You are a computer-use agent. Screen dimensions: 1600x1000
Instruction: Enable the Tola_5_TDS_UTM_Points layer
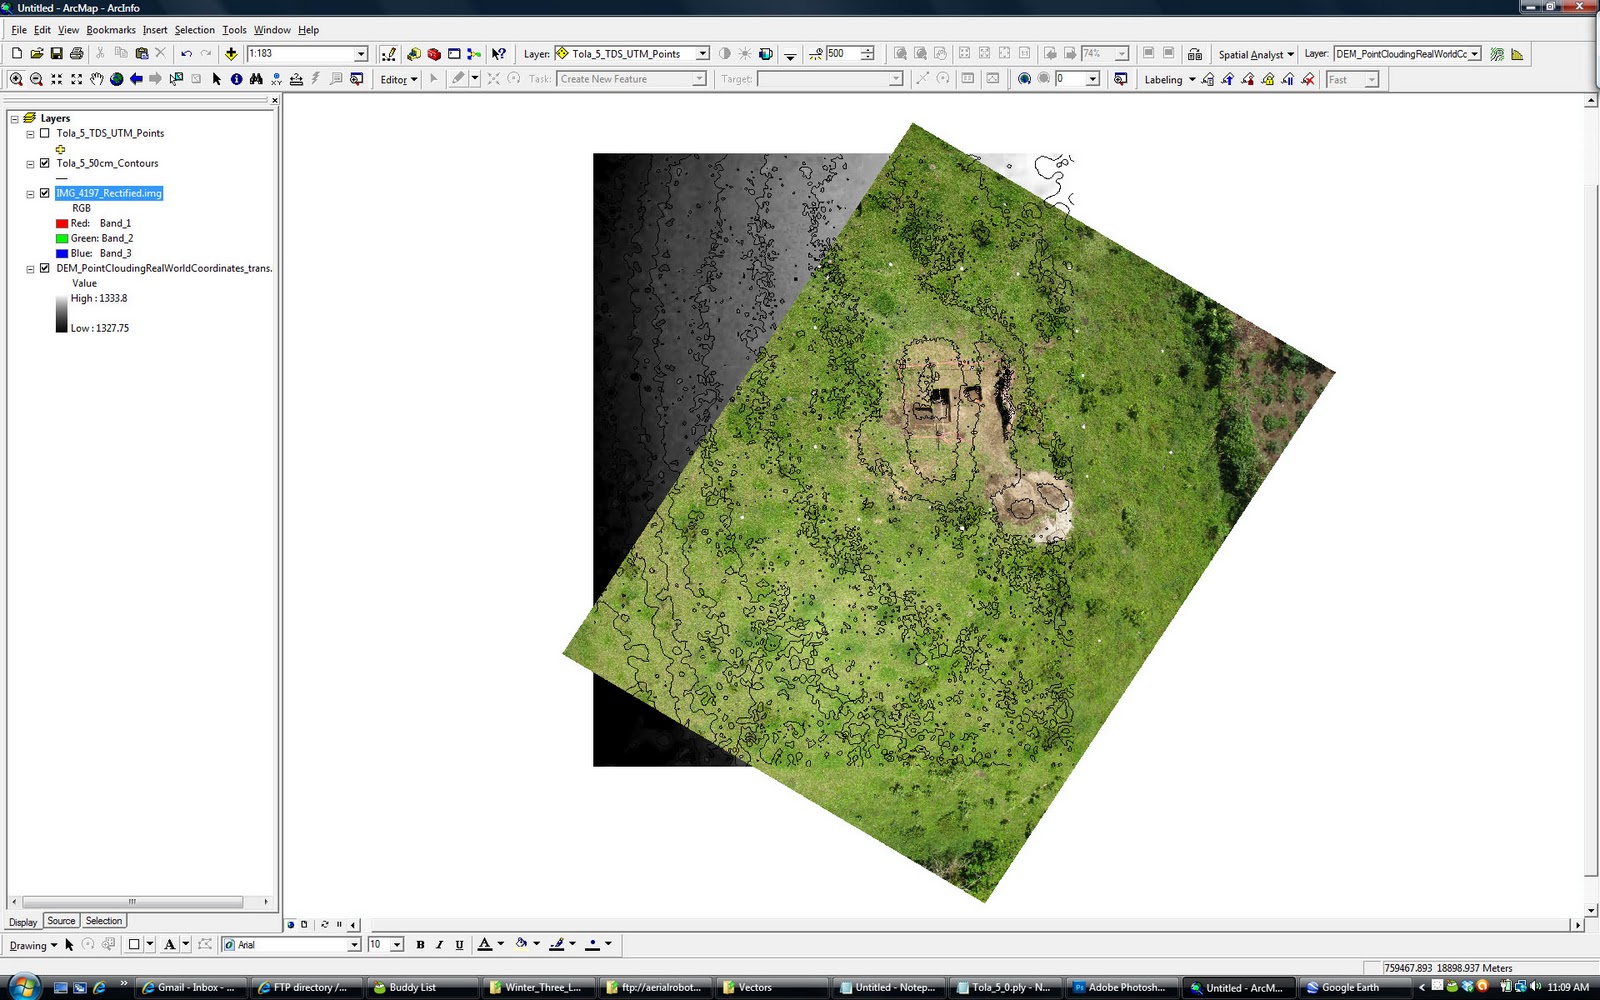coord(44,133)
